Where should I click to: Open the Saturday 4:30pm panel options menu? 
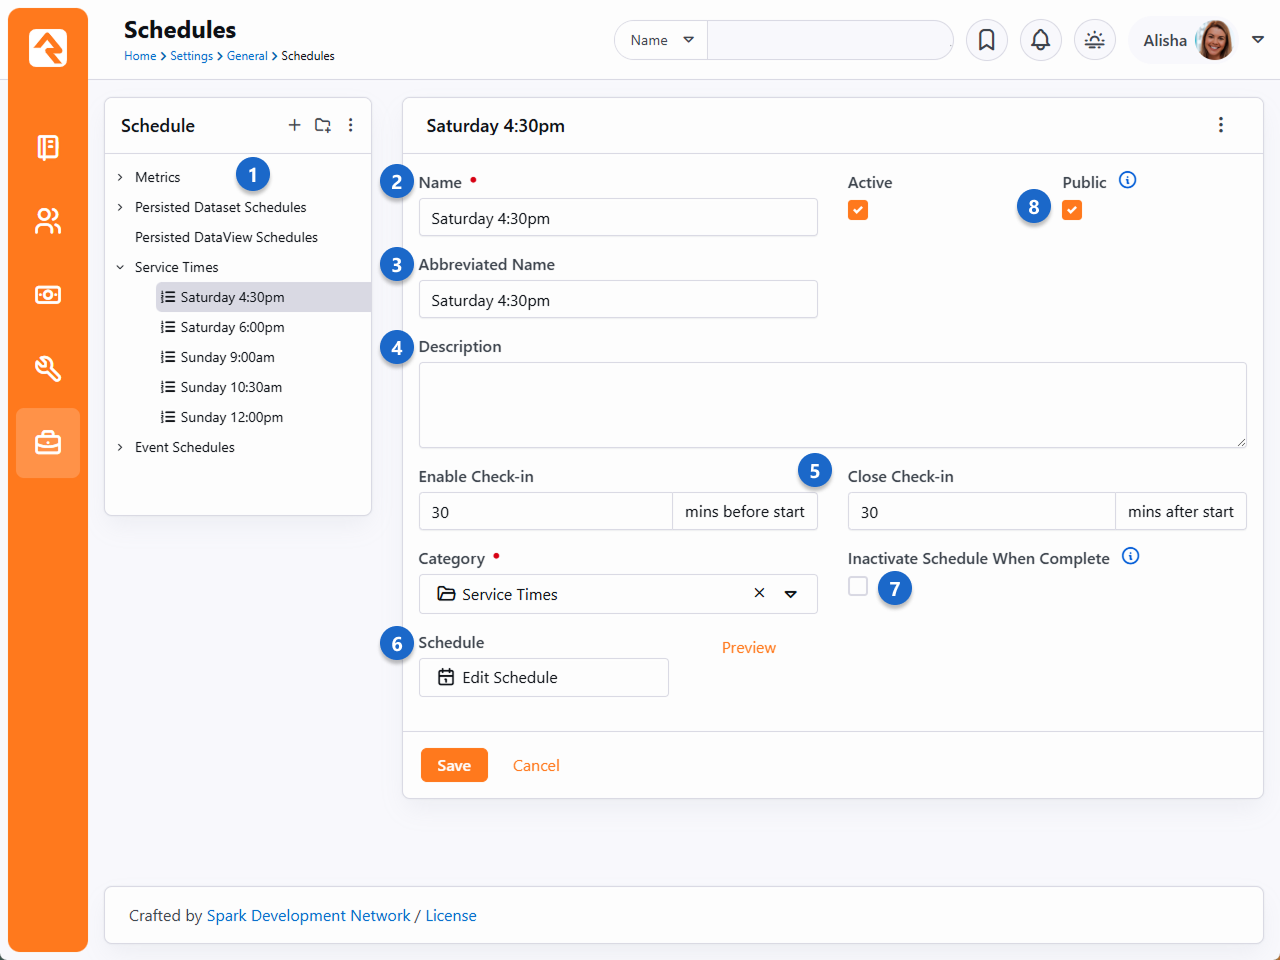pos(1220,125)
